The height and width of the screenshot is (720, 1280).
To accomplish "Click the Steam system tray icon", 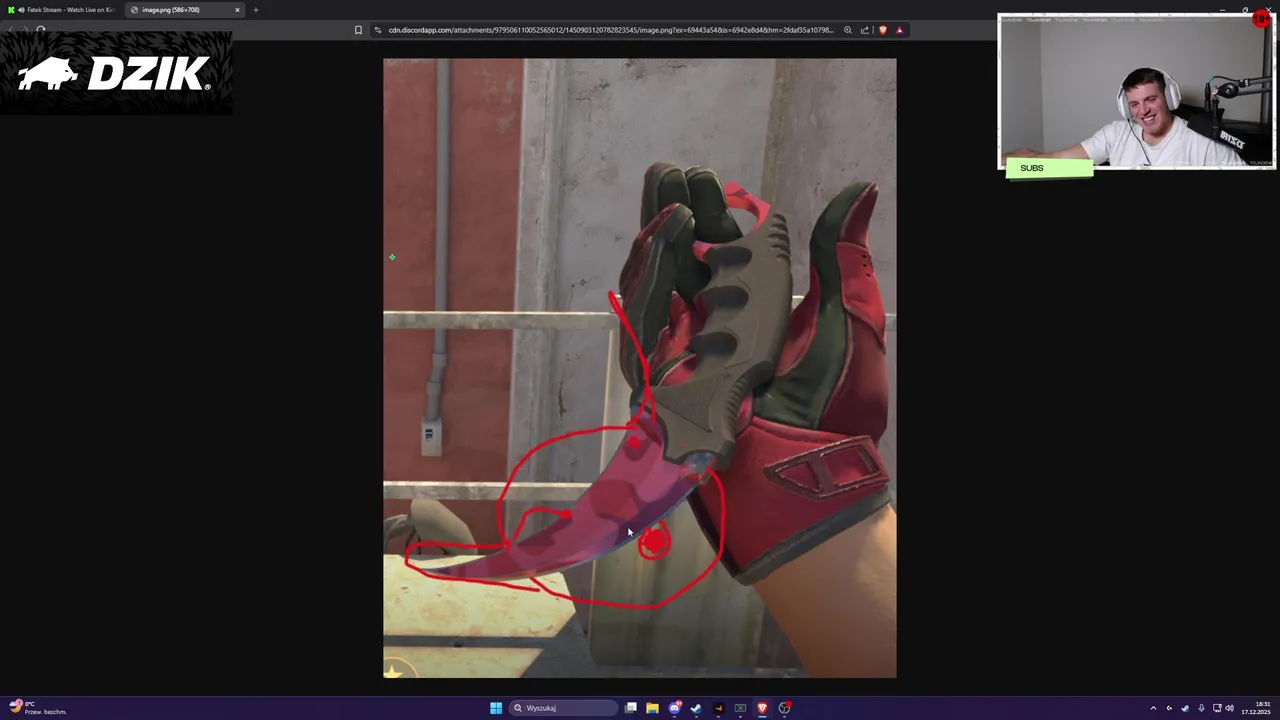I will (x=1185, y=708).
